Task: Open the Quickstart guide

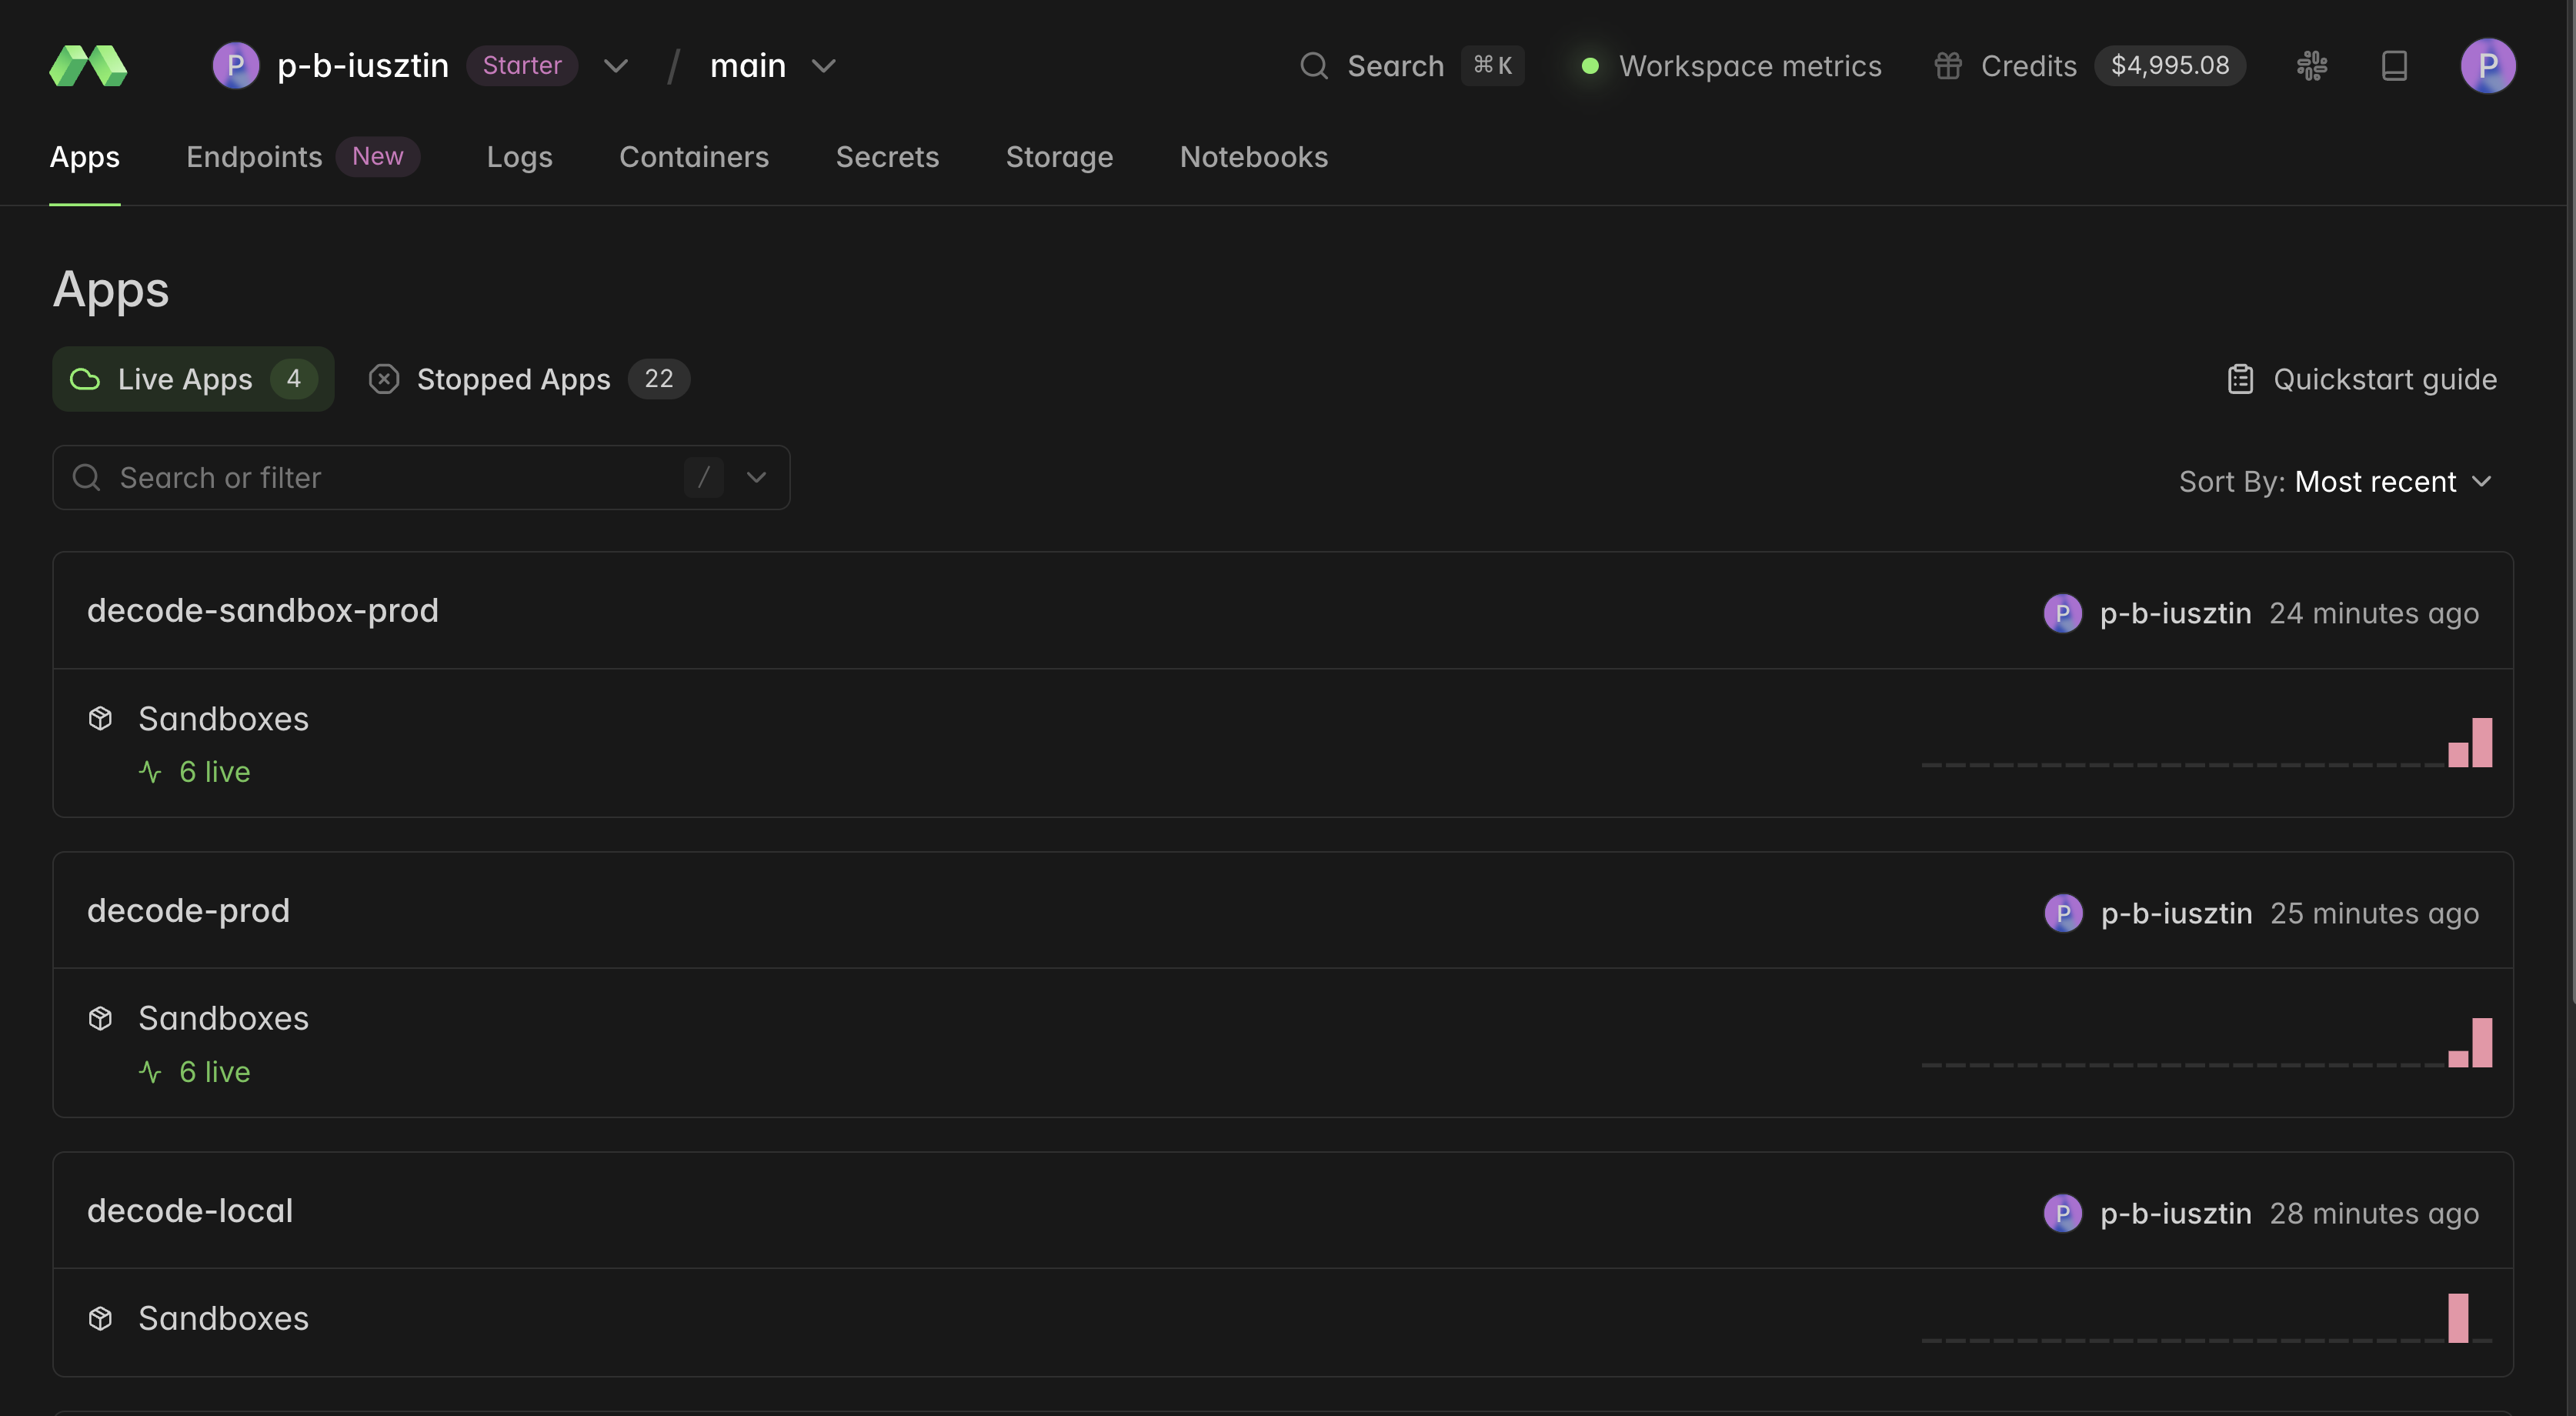Action: (2362, 379)
